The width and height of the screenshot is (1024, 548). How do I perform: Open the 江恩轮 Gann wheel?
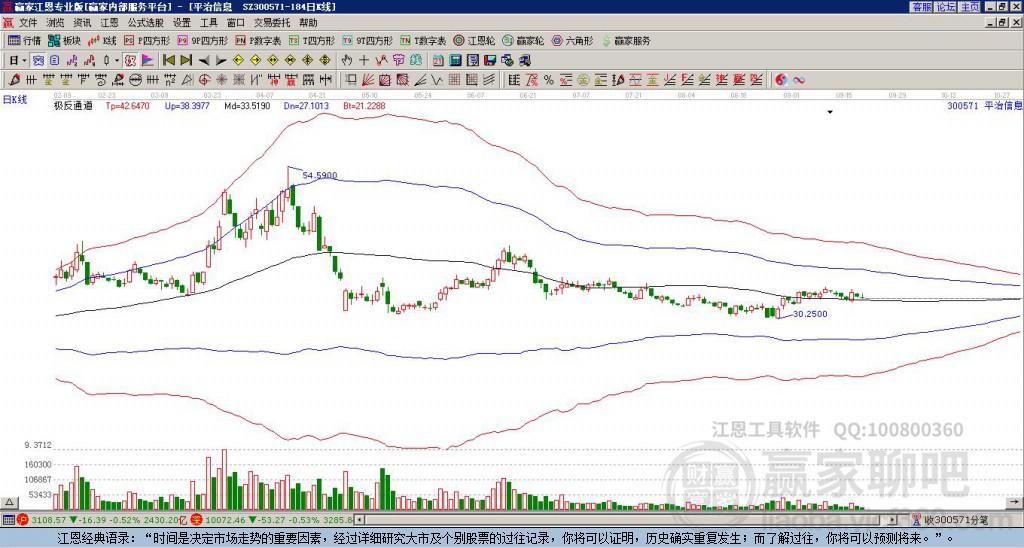click(474, 40)
